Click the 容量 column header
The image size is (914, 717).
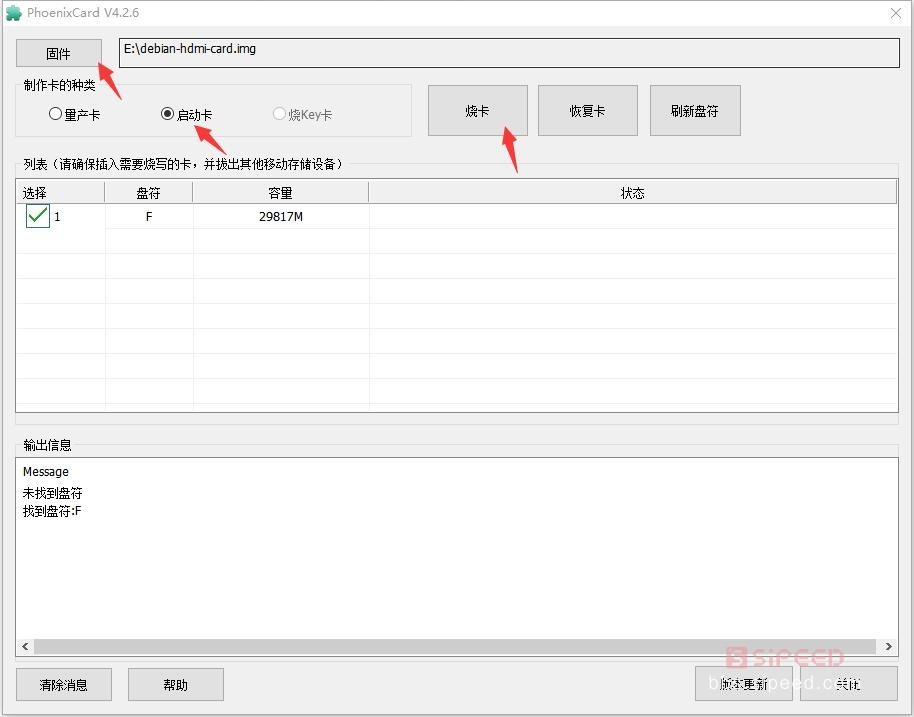pos(280,192)
